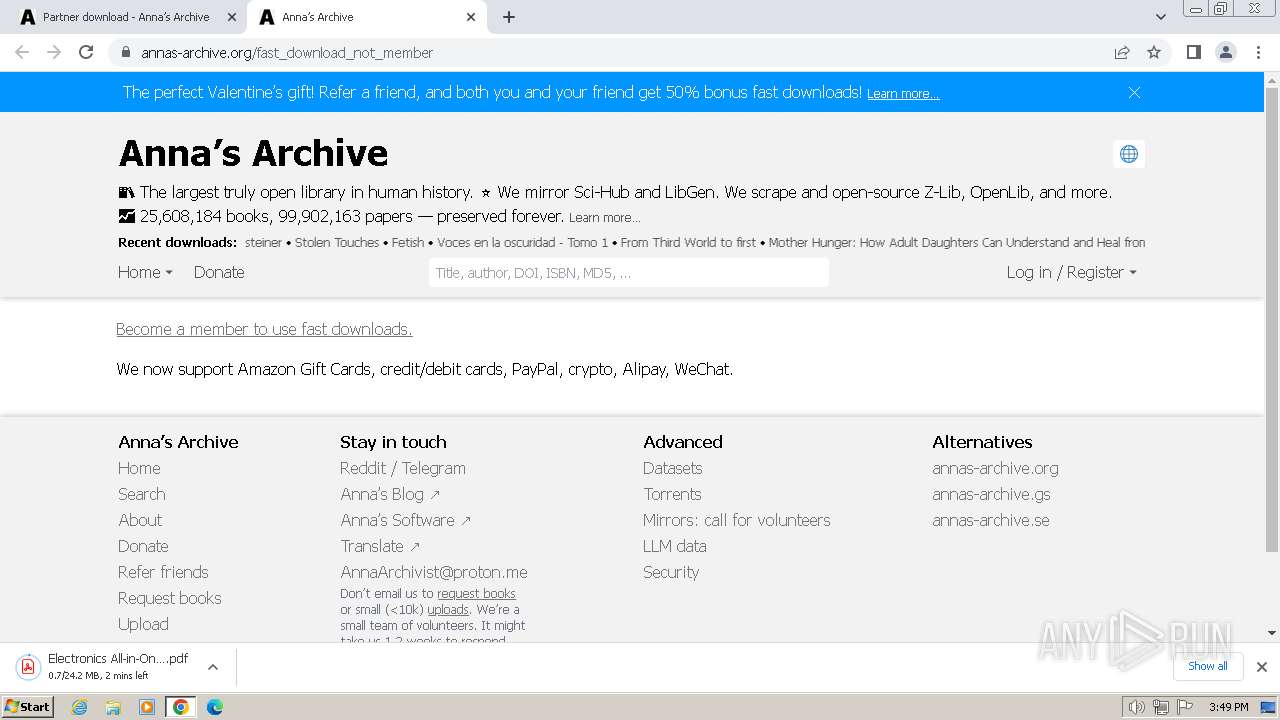The image size is (1280, 720).
Task: Open Torrents link
Action: click(x=672, y=494)
